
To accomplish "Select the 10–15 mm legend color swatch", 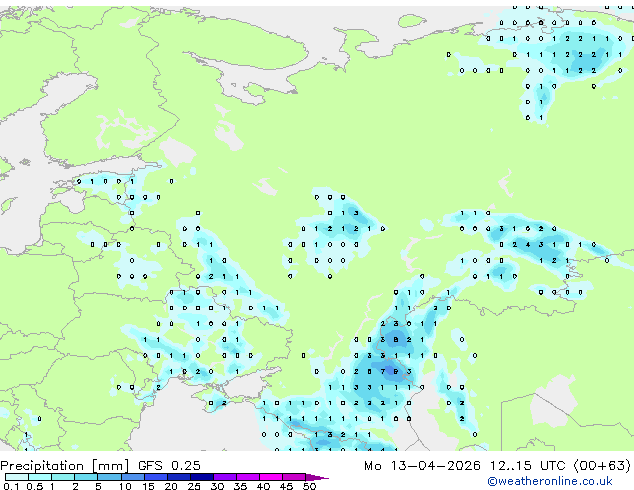I will (x=133, y=477).
